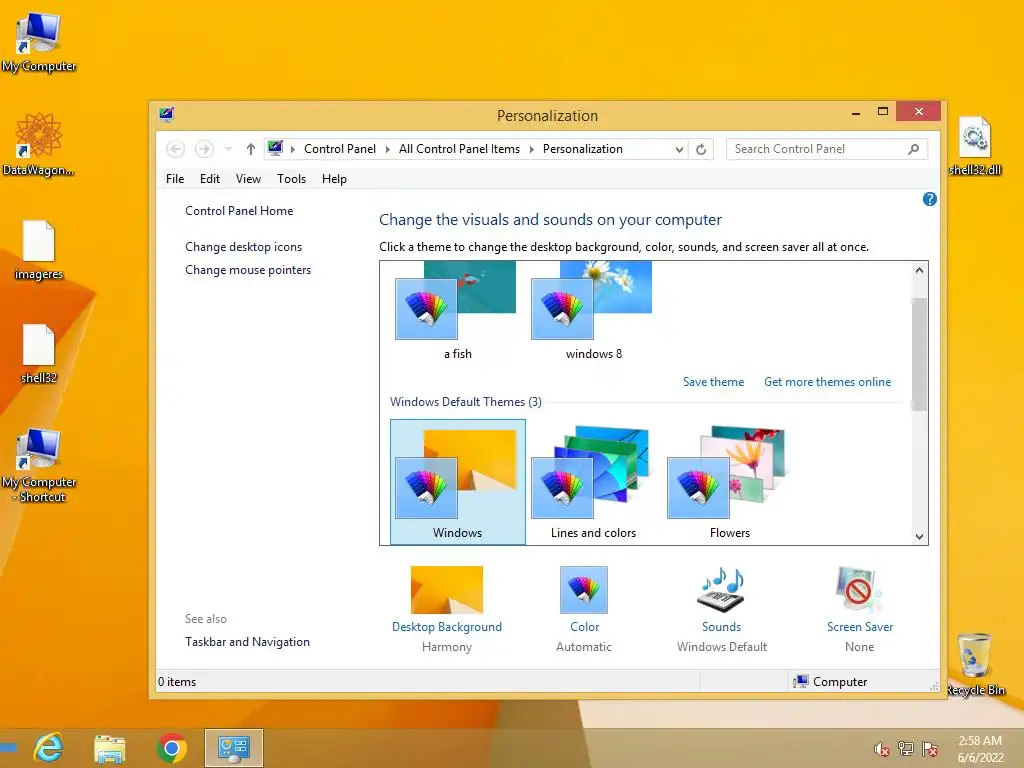The height and width of the screenshot is (768, 1024).
Task: Open the Edit menu
Action: pyautogui.click(x=210, y=179)
